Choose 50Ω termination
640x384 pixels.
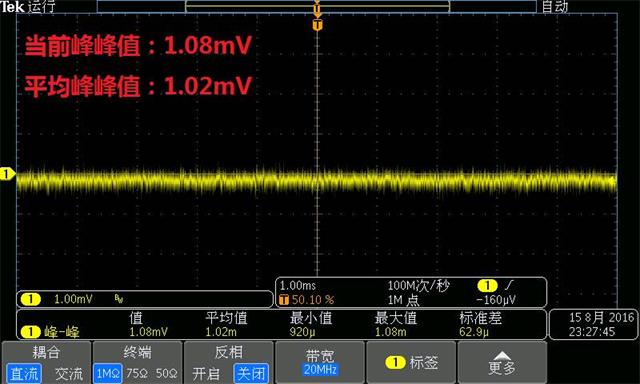coord(167,373)
